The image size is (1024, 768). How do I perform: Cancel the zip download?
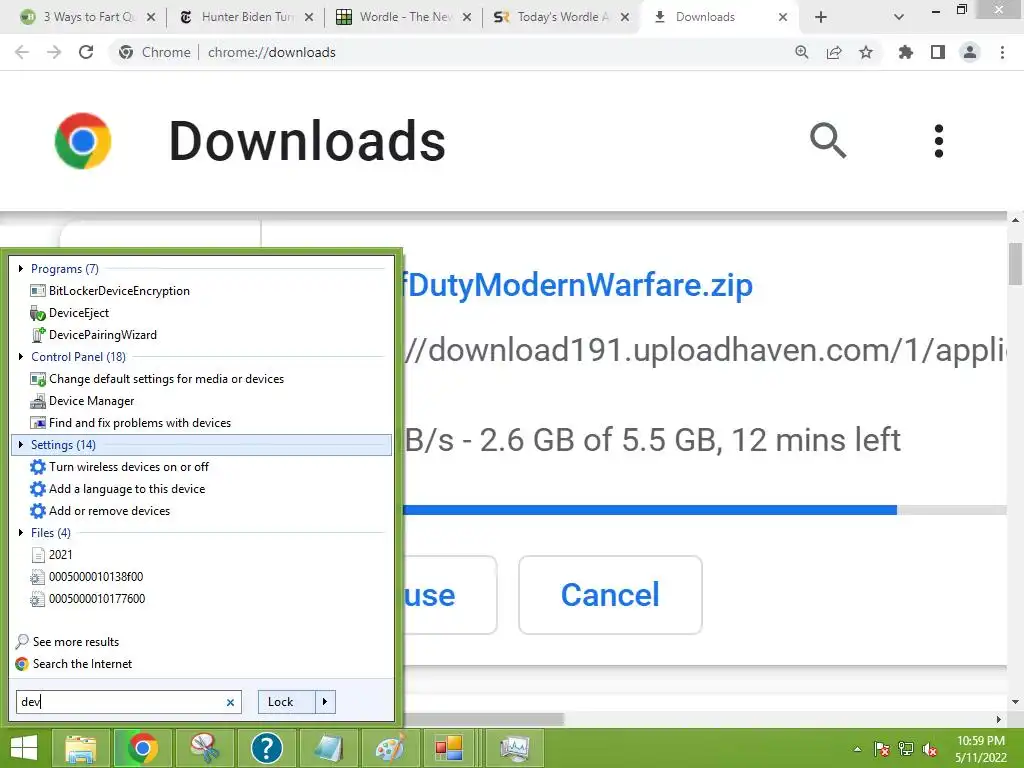[611, 595]
